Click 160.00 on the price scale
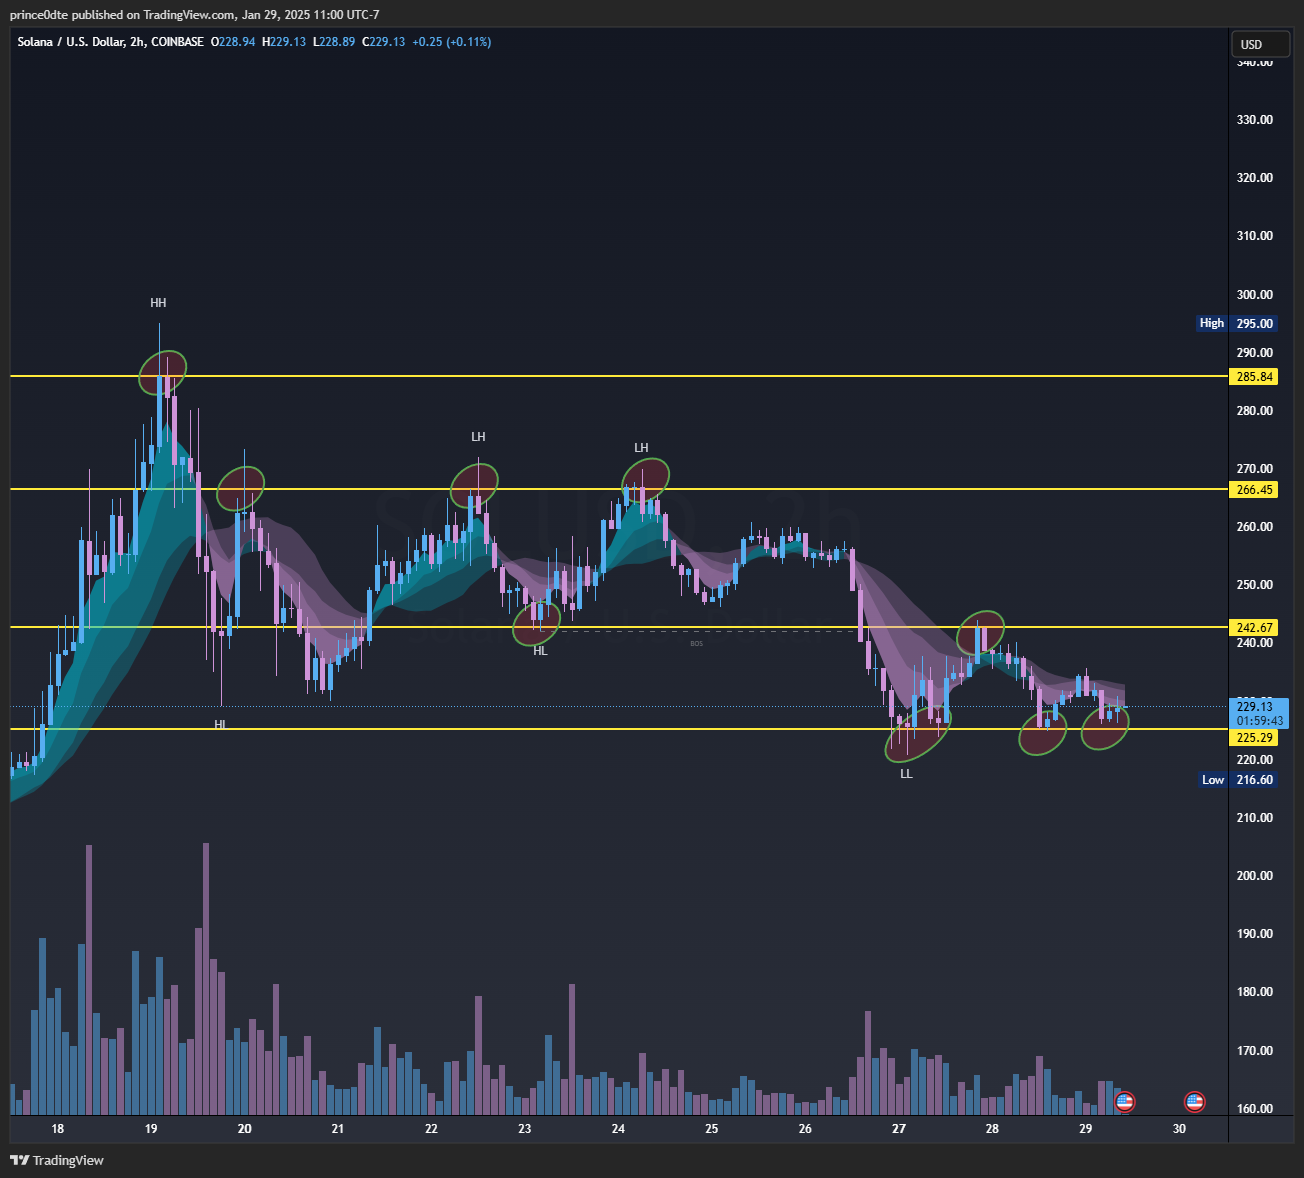Screen dimensions: 1304x1178 pyautogui.click(x=1255, y=1109)
